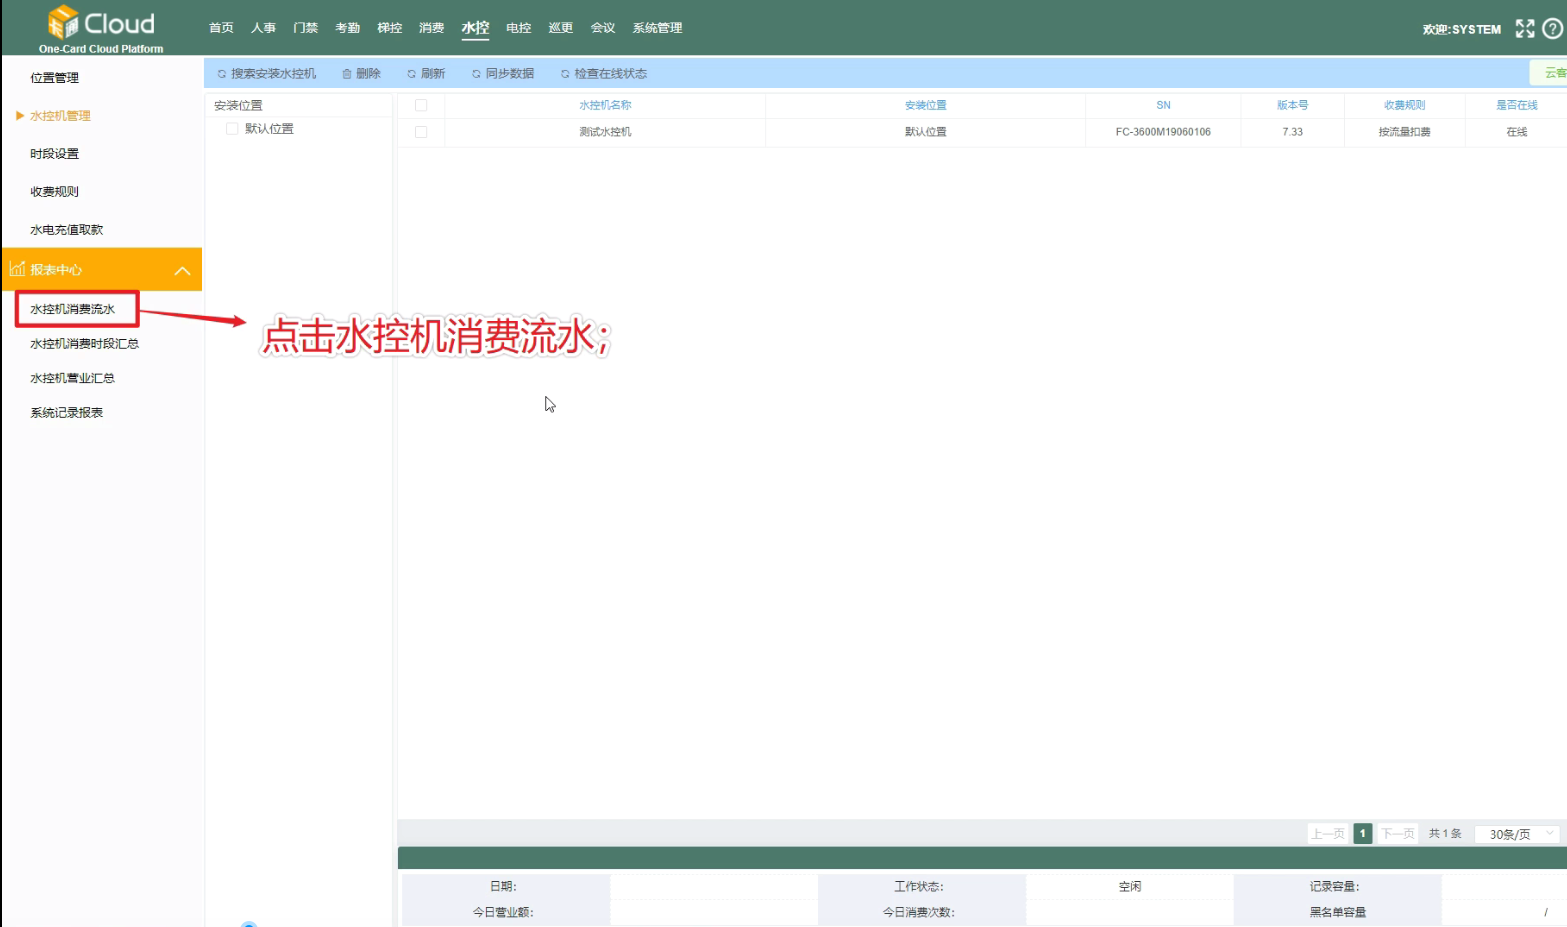Click the green 云客 button at toolbar edge
Viewport: 1567px width, 927px height.
(x=1550, y=73)
